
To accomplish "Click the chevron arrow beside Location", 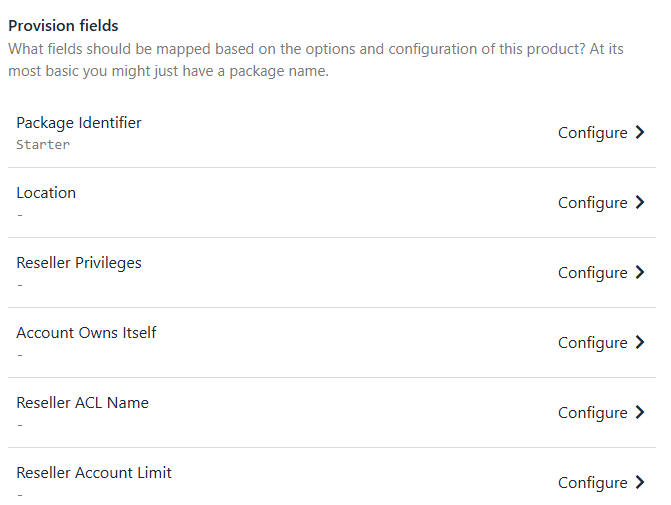I will [x=640, y=203].
